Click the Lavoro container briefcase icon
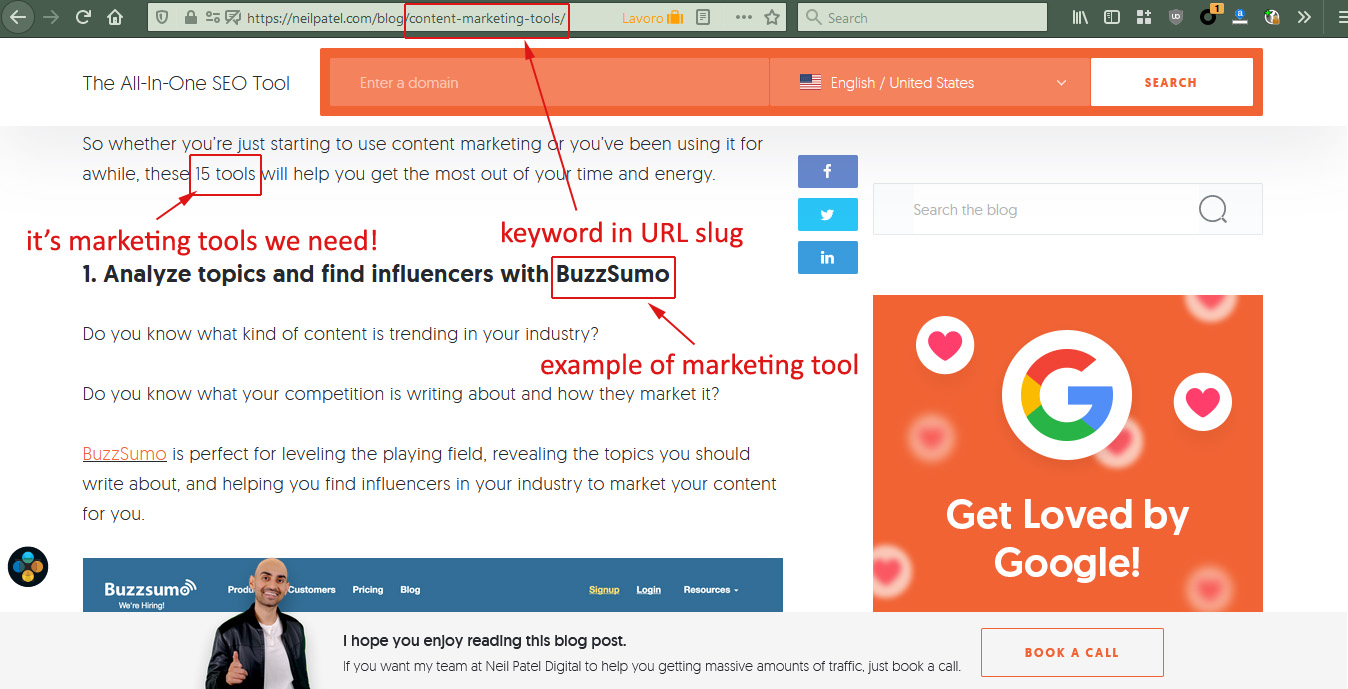Image resolution: width=1348 pixels, height=689 pixels. [x=675, y=17]
